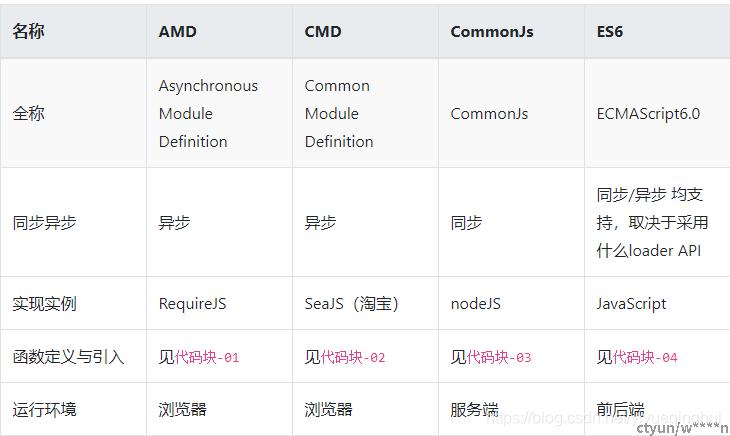Select the nodeJS cell
730x436 pixels.
click(x=476, y=303)
